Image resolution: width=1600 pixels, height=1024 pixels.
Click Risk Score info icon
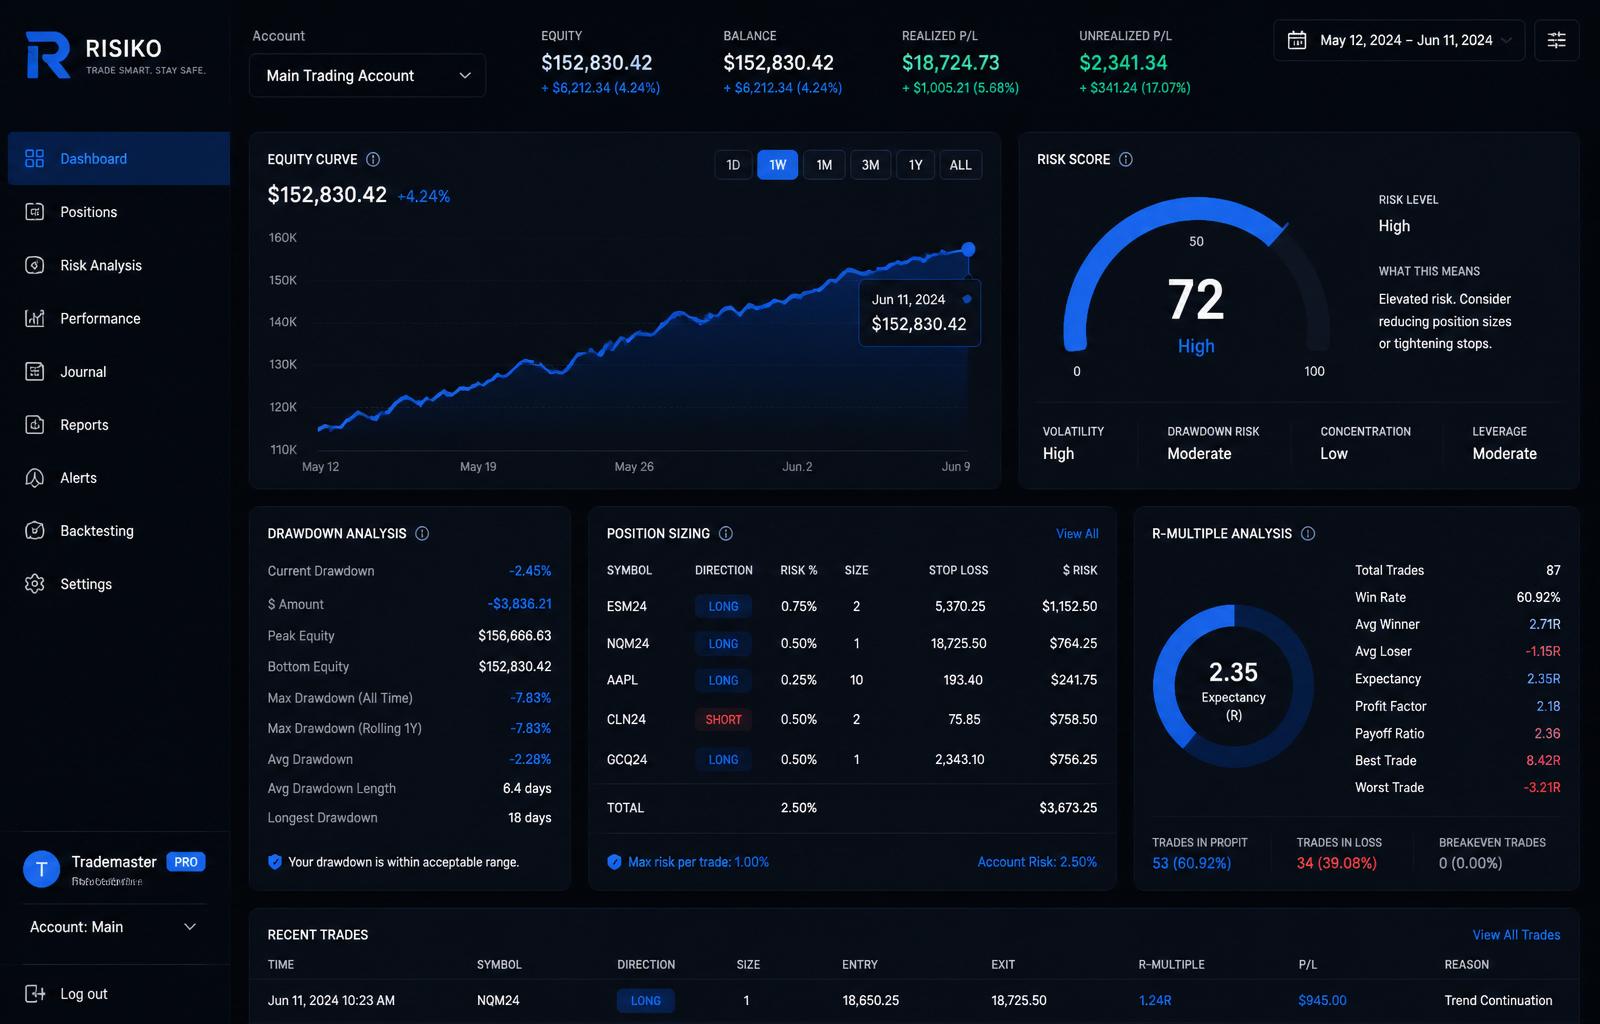click(1126, 159)
